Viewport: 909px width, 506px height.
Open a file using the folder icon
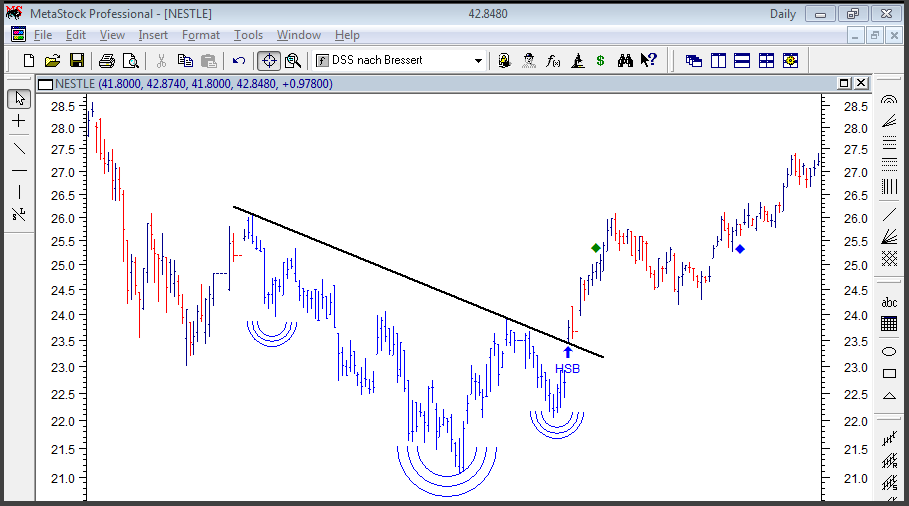click(53, 60)
